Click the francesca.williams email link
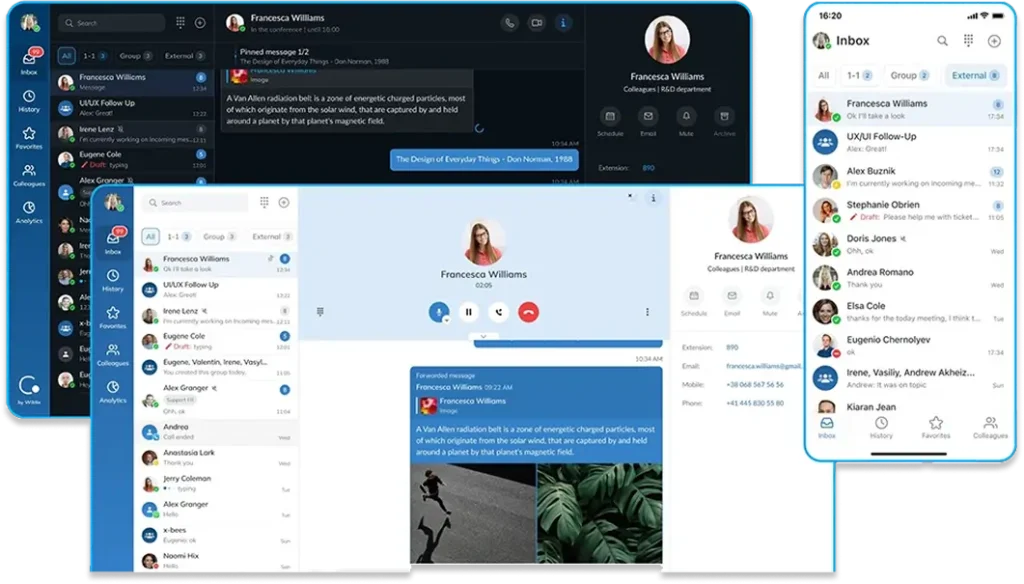This screenshot has width=1024, height=584. (764, 366)
